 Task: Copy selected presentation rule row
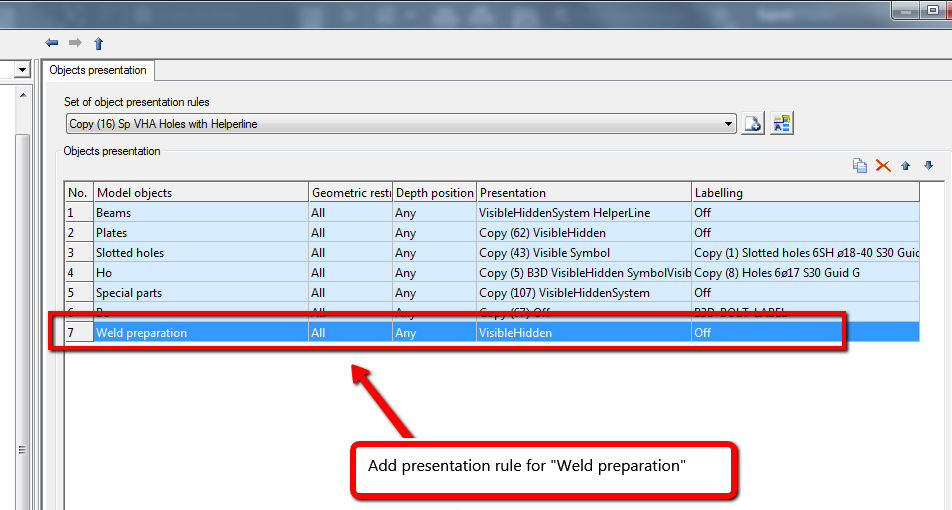(860, 165)
